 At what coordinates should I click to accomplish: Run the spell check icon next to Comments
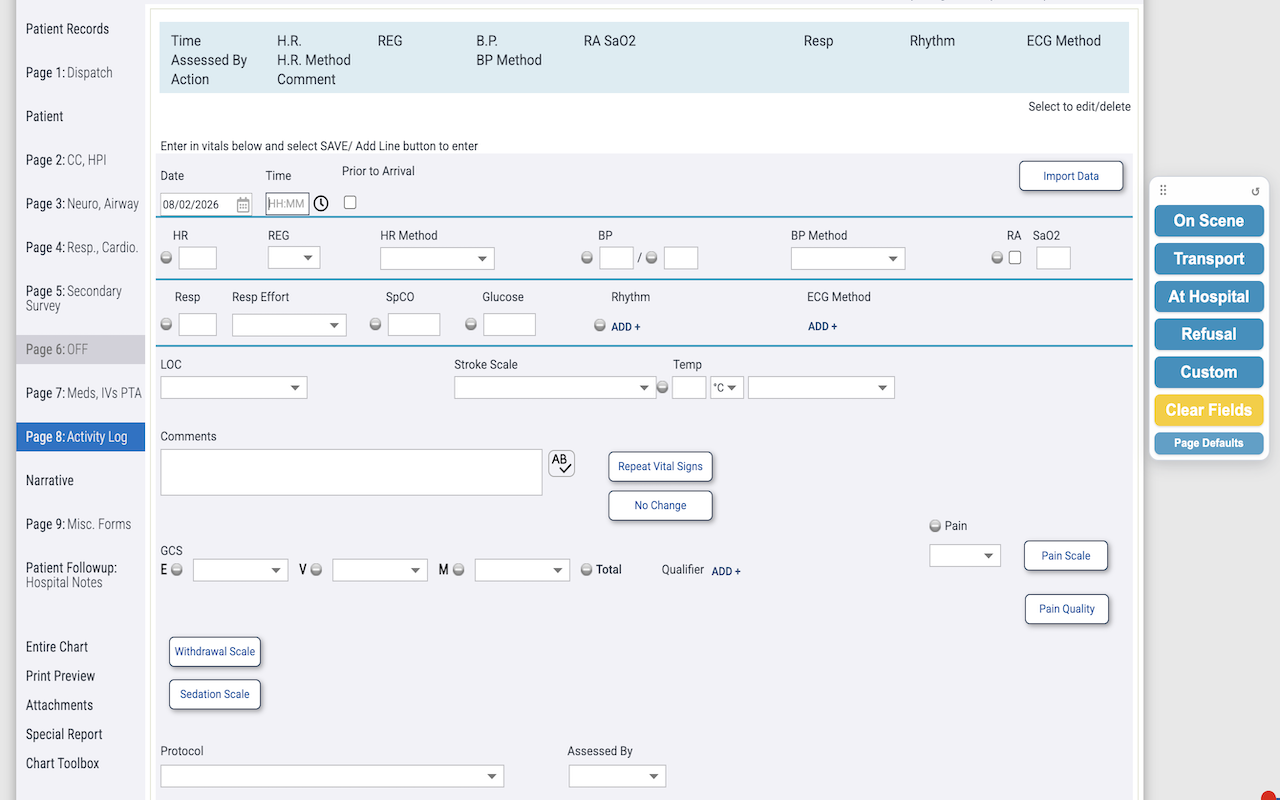(x=562, y=463)
